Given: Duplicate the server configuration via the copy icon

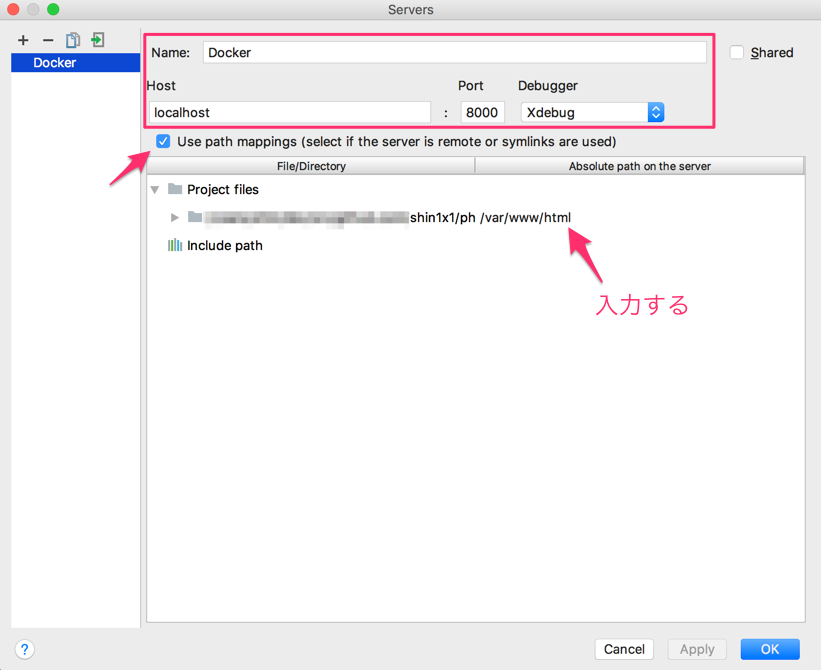Looking at the screenshot, I should click(71, 40).
